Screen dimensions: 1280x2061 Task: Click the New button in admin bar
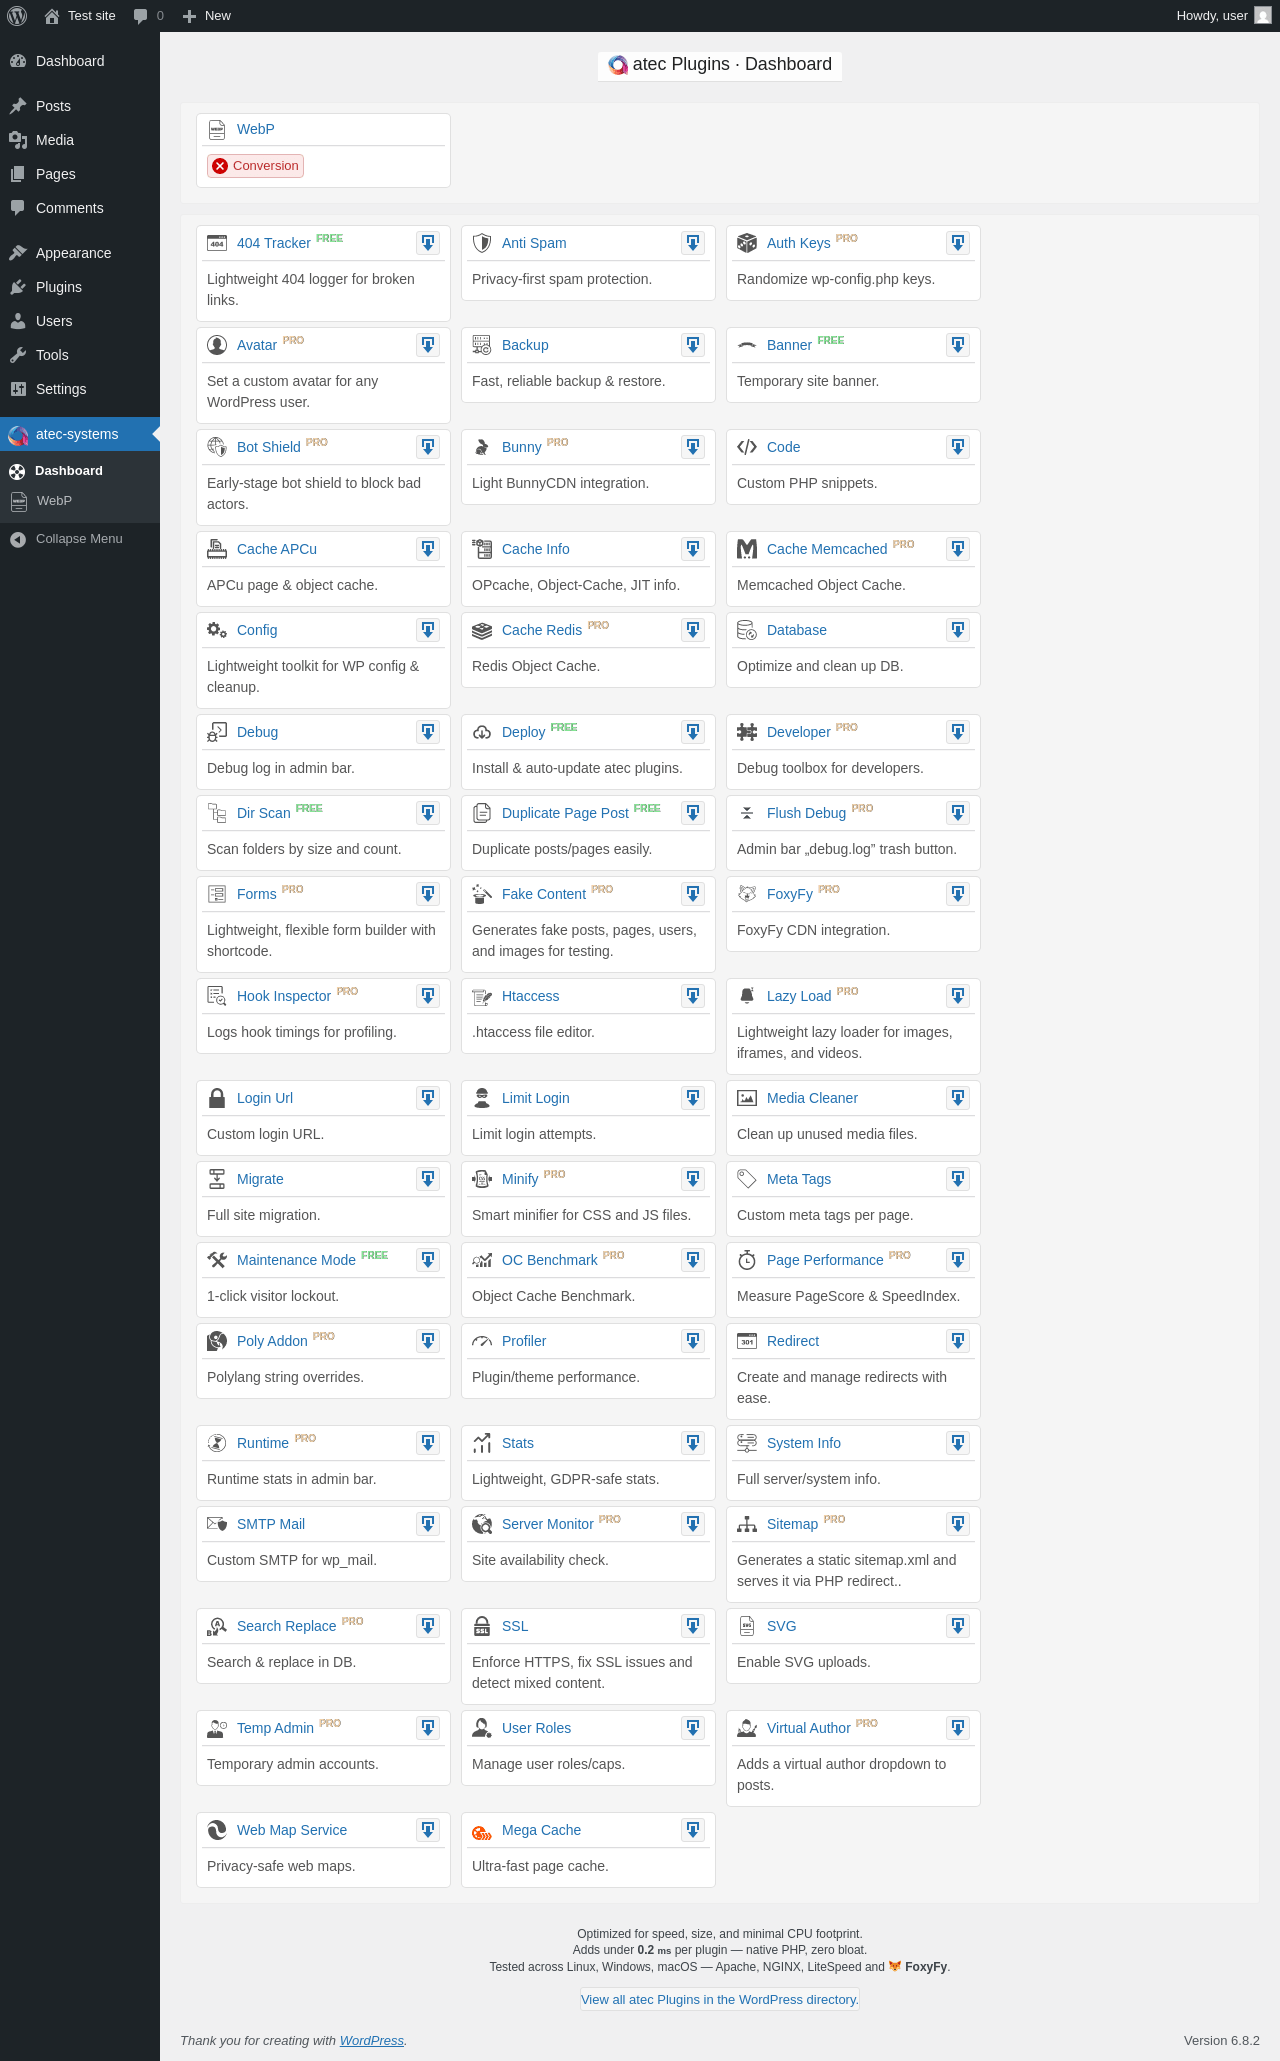(207, 16)
